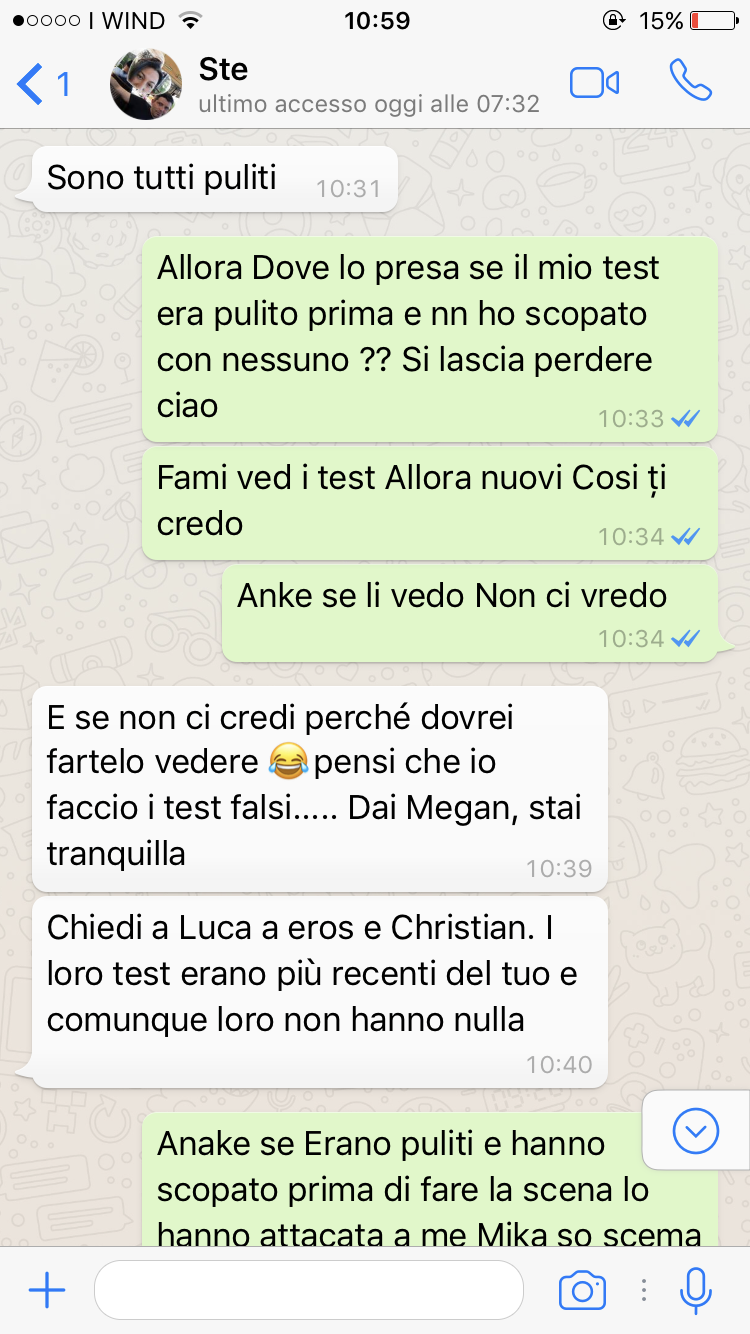Image resolution: width=750 pixels, height=1334 pixels.
Task: Open contact info via Ste's name
Action: [223, 70]
